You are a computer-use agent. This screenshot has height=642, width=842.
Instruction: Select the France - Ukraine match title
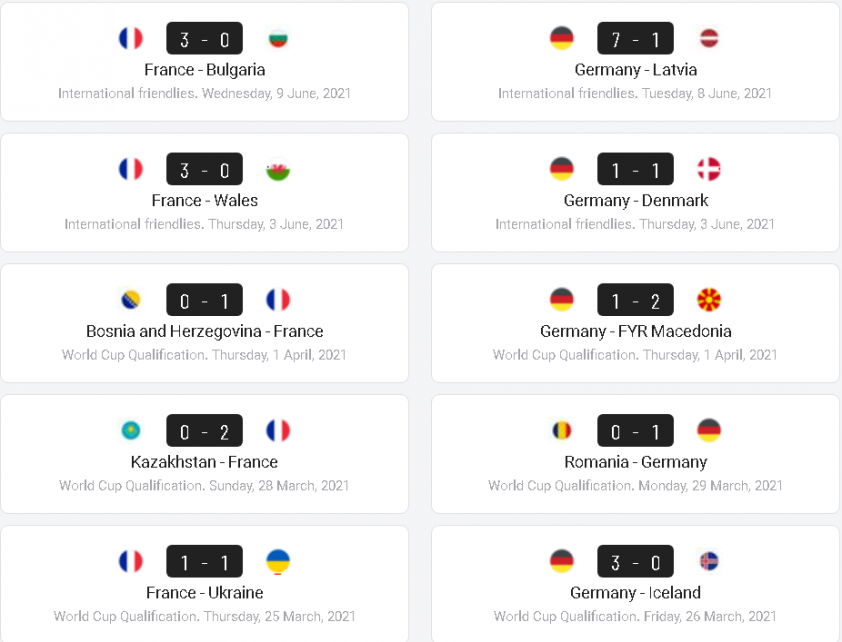pos(204,593)
